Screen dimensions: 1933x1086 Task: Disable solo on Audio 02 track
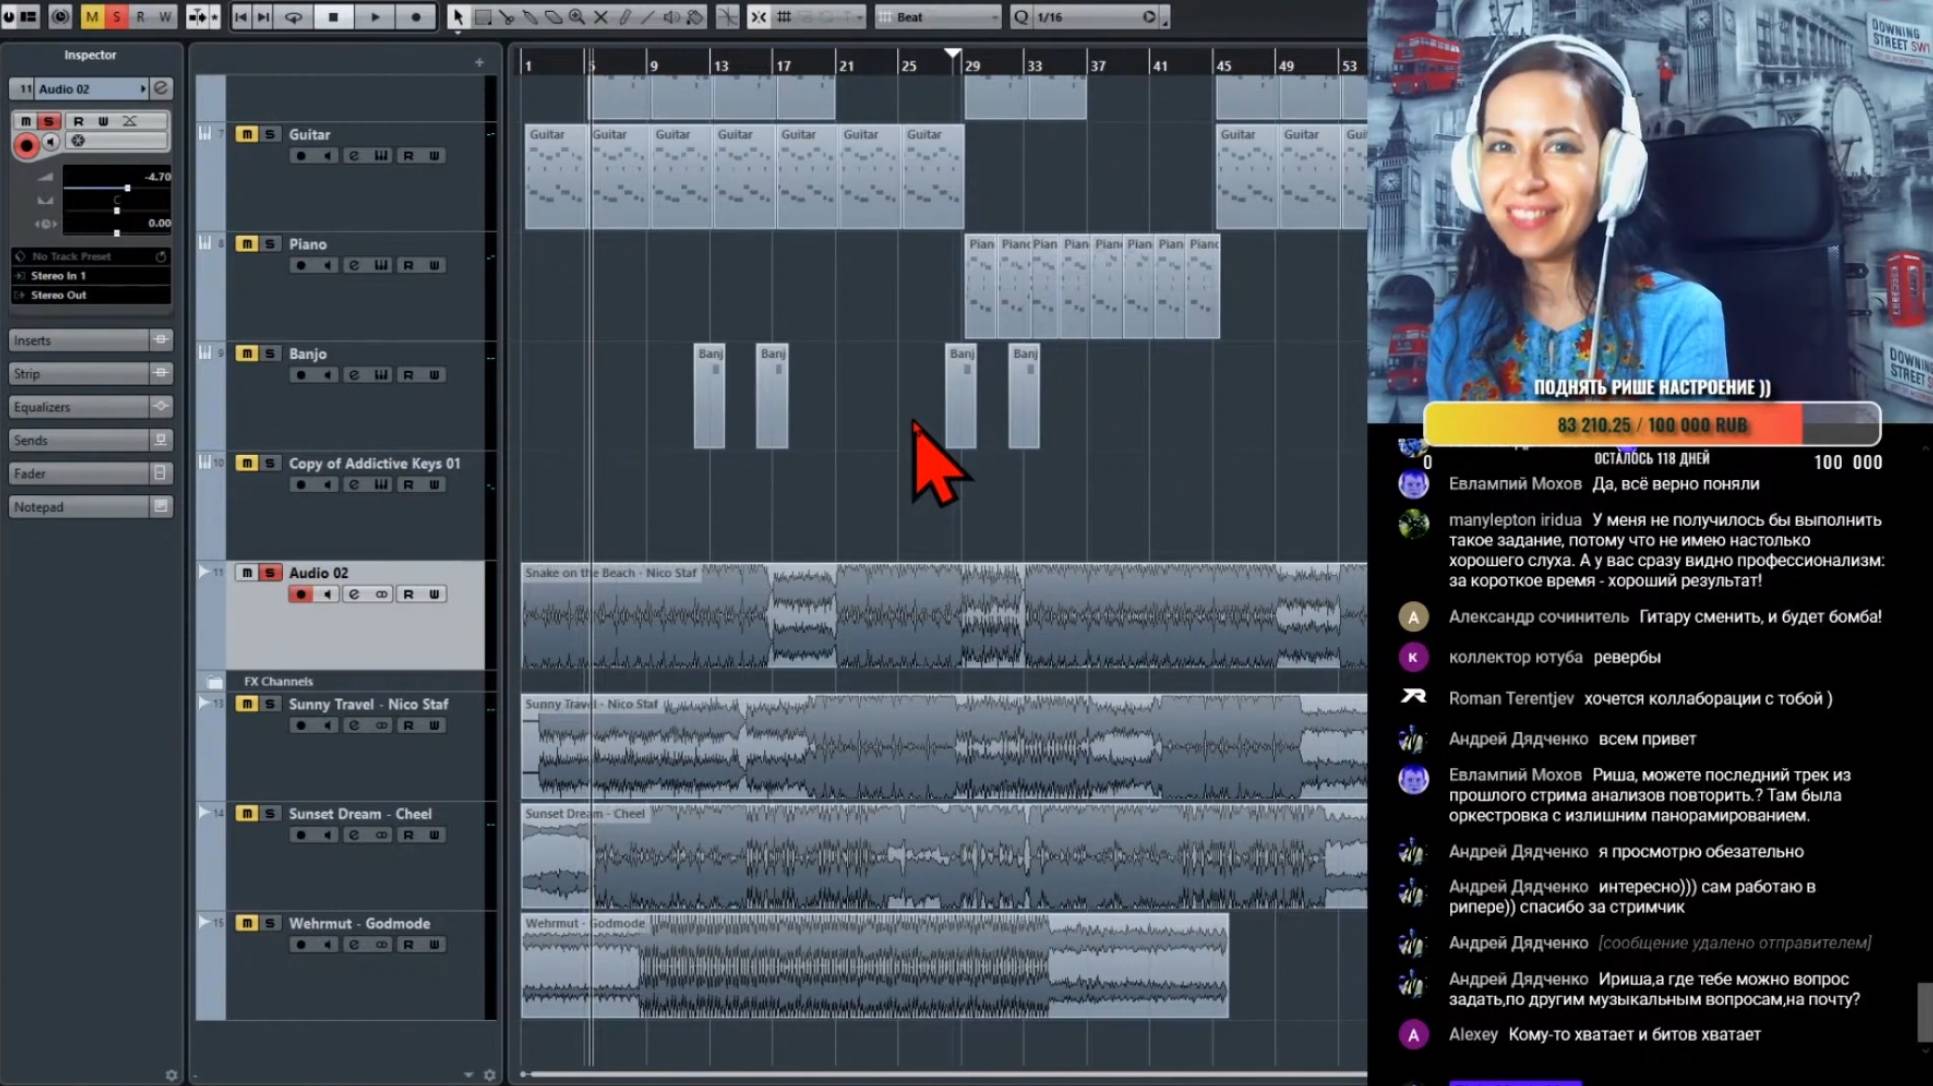pos(270,573)
